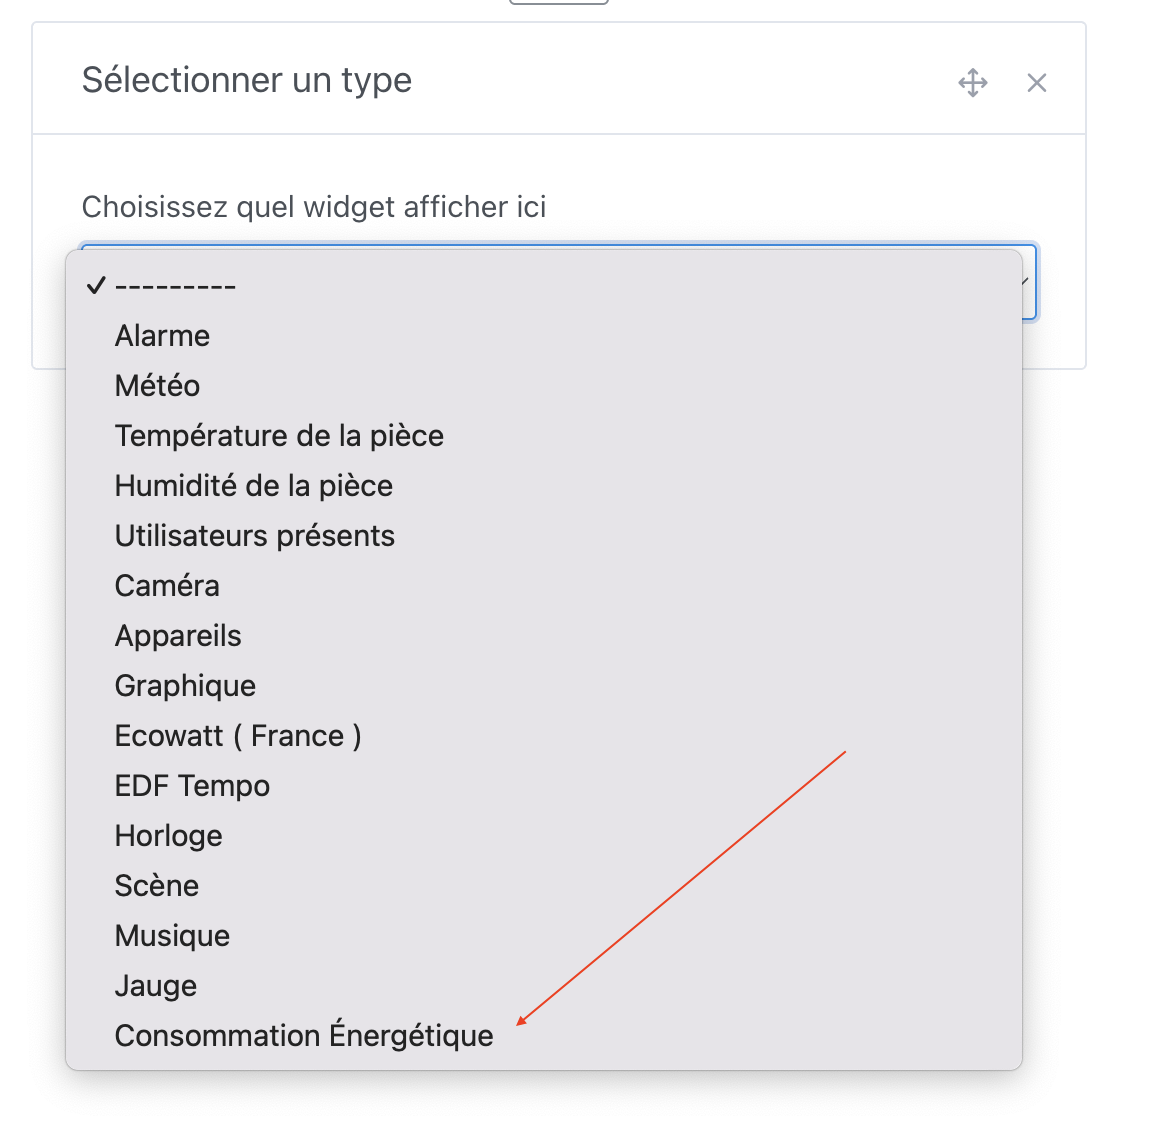1152x1136 pixels.
Task: Select the Appareils option
Action: [x=178, y=635]
